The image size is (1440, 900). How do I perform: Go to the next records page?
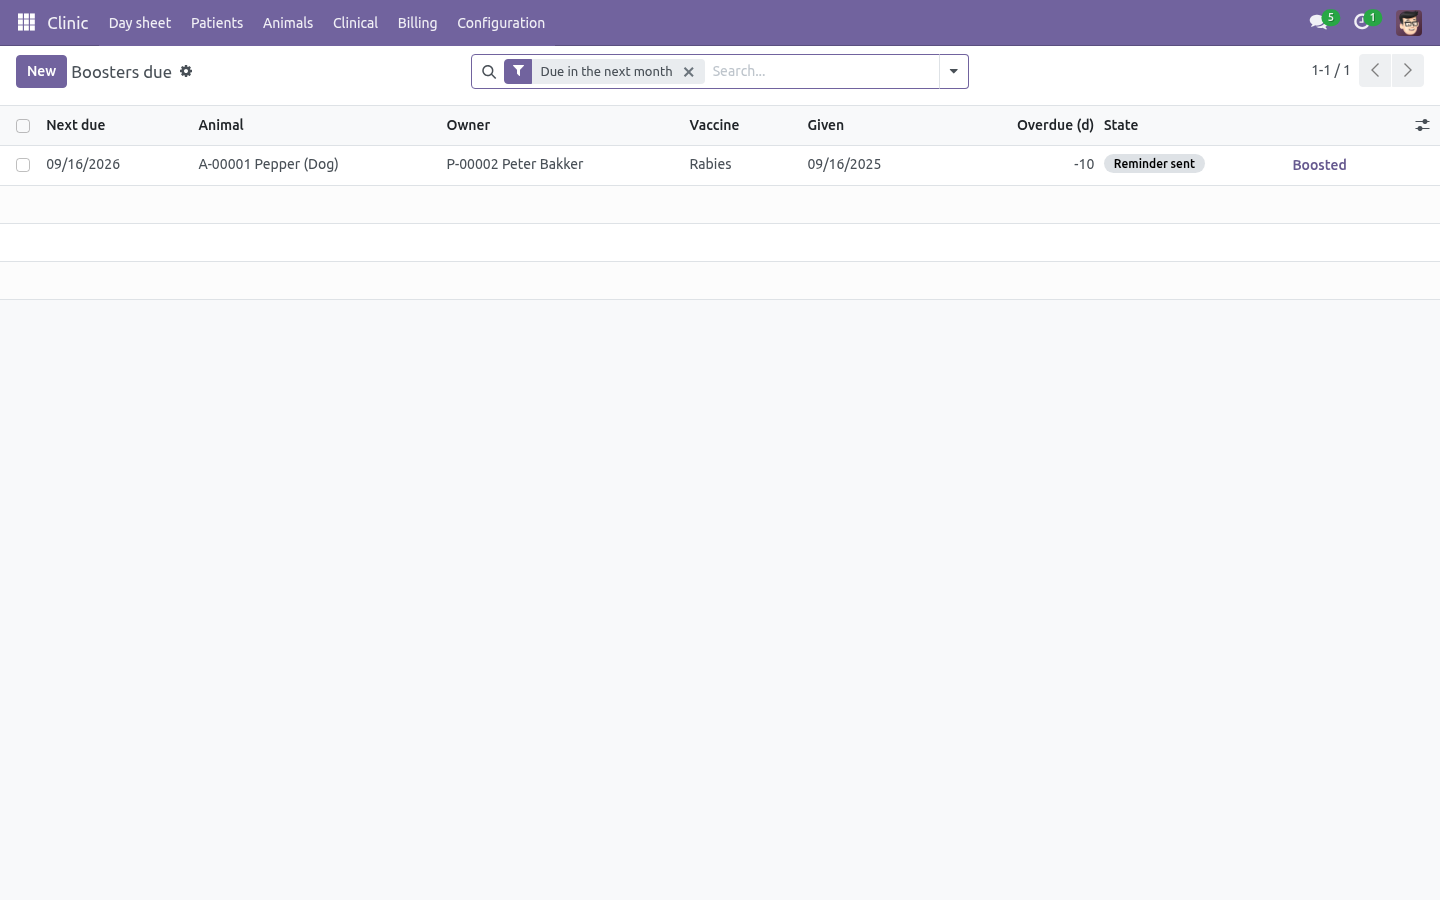(x=1407, y=71)
